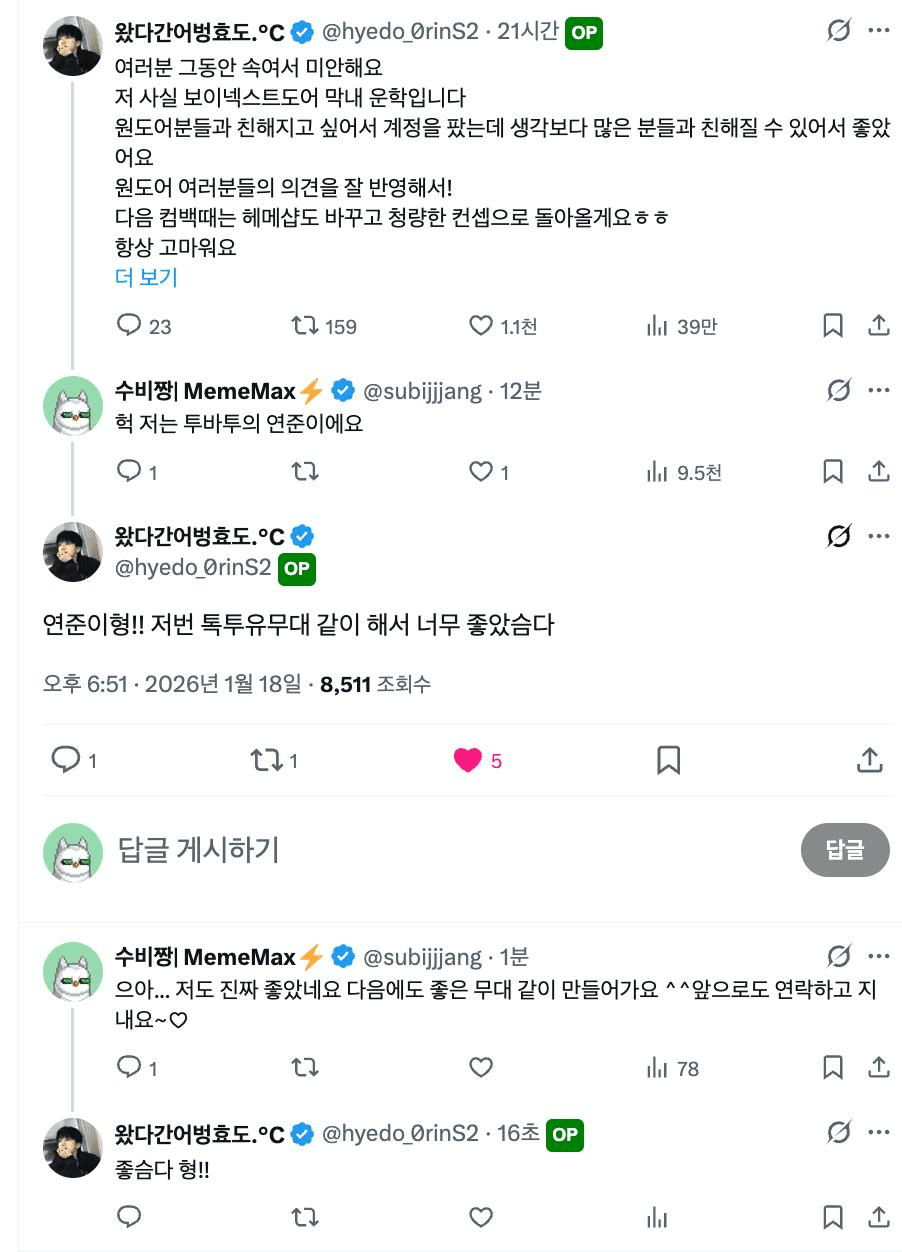Expand the post with 더 보기
This screenshot has width=902, height=1252.
(146, 278)
